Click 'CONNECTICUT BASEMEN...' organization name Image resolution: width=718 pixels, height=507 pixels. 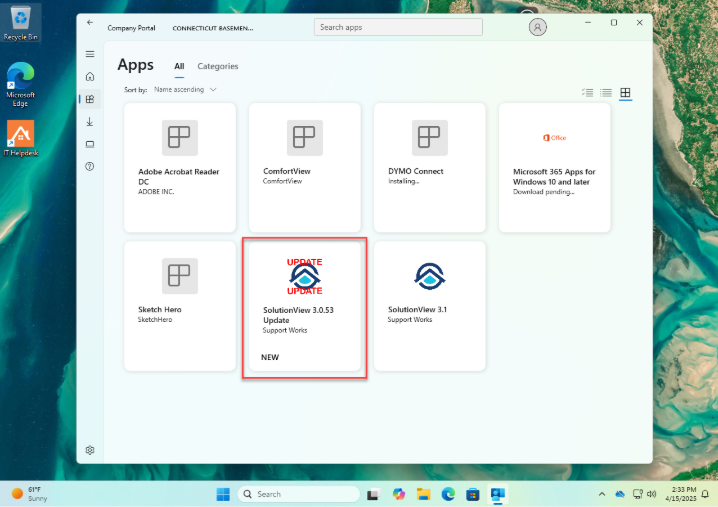(212, 28)
